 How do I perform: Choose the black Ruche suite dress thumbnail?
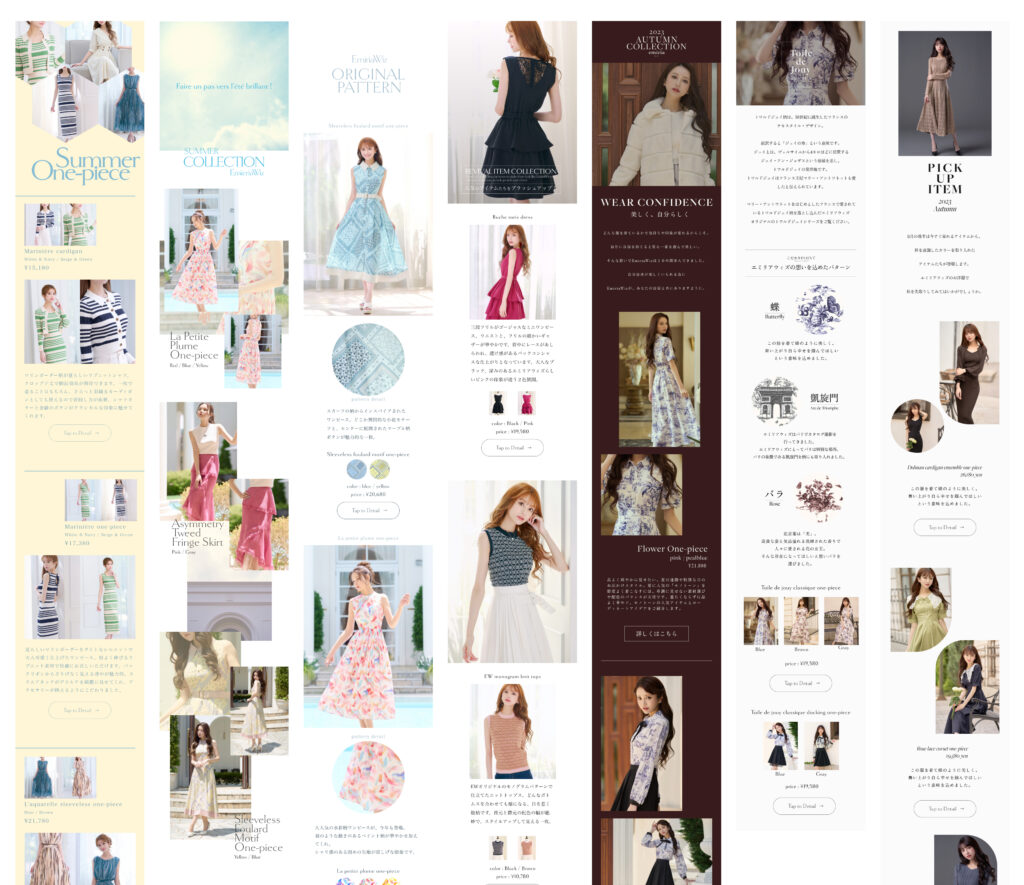tap(497, 403)
